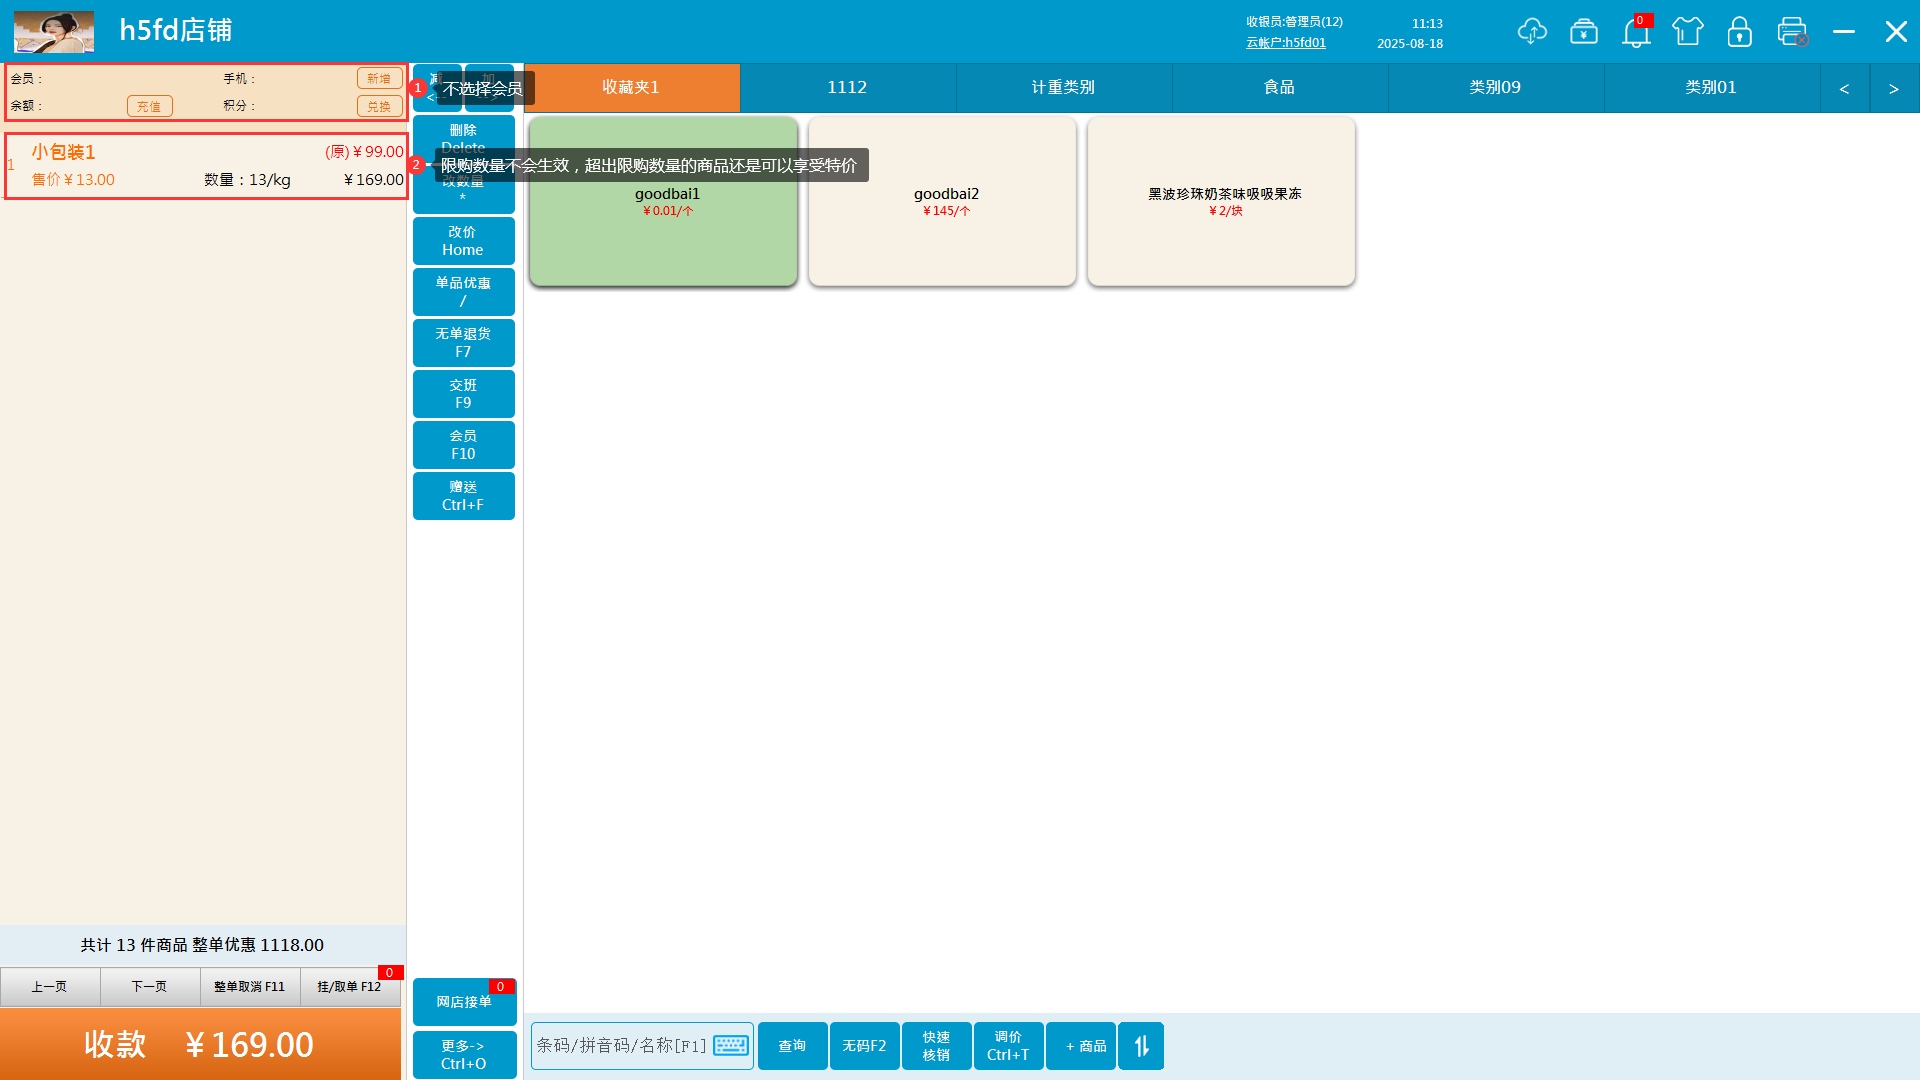Click the cloud sync download icon
Screen dimensions: 1920x1080
tap(1531, 32)
